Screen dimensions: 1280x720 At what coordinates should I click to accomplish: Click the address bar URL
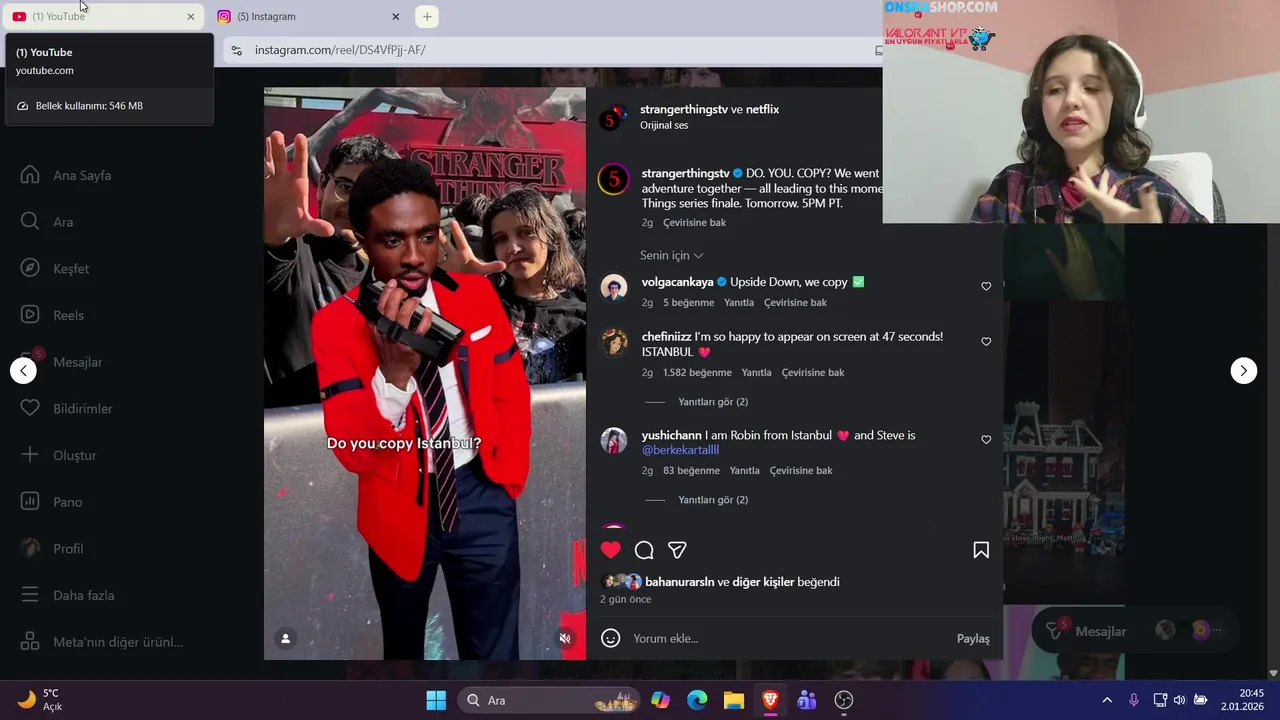click(x=340, y=50)
